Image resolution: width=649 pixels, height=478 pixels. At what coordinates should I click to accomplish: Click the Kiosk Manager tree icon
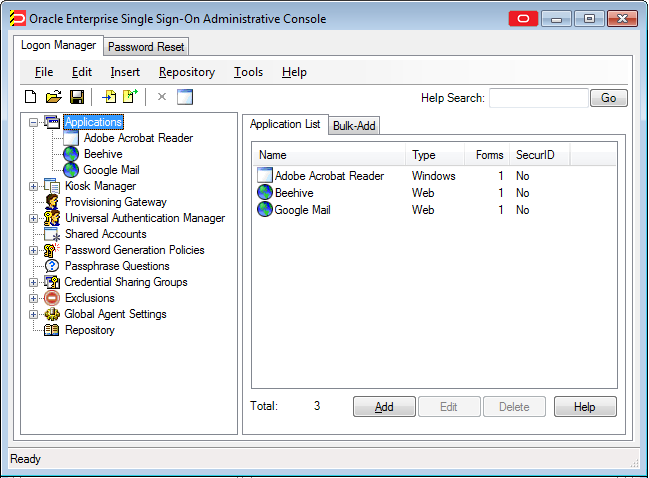[52, 186]
